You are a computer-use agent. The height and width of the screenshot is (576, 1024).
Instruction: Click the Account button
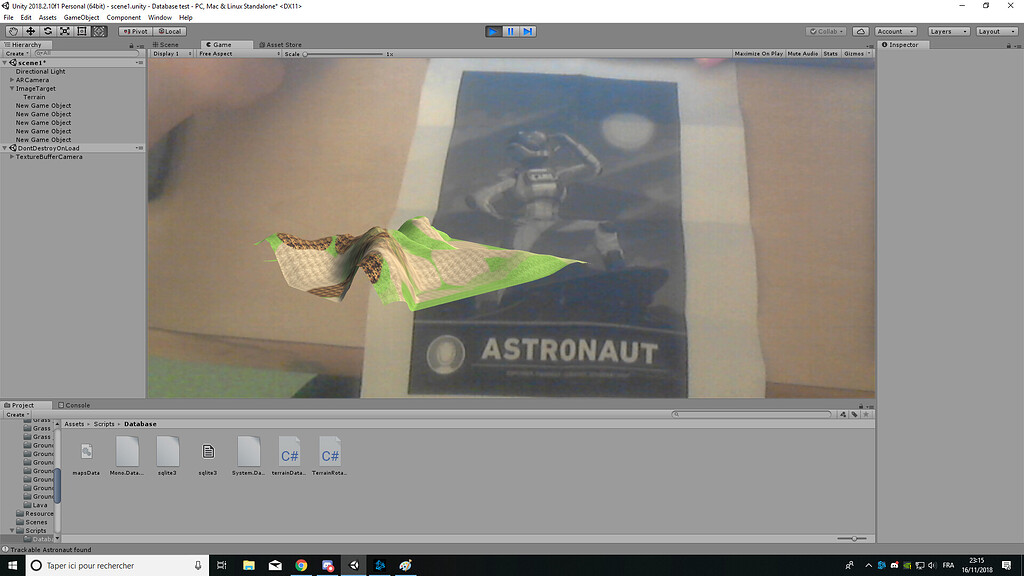tap(895, 31)
